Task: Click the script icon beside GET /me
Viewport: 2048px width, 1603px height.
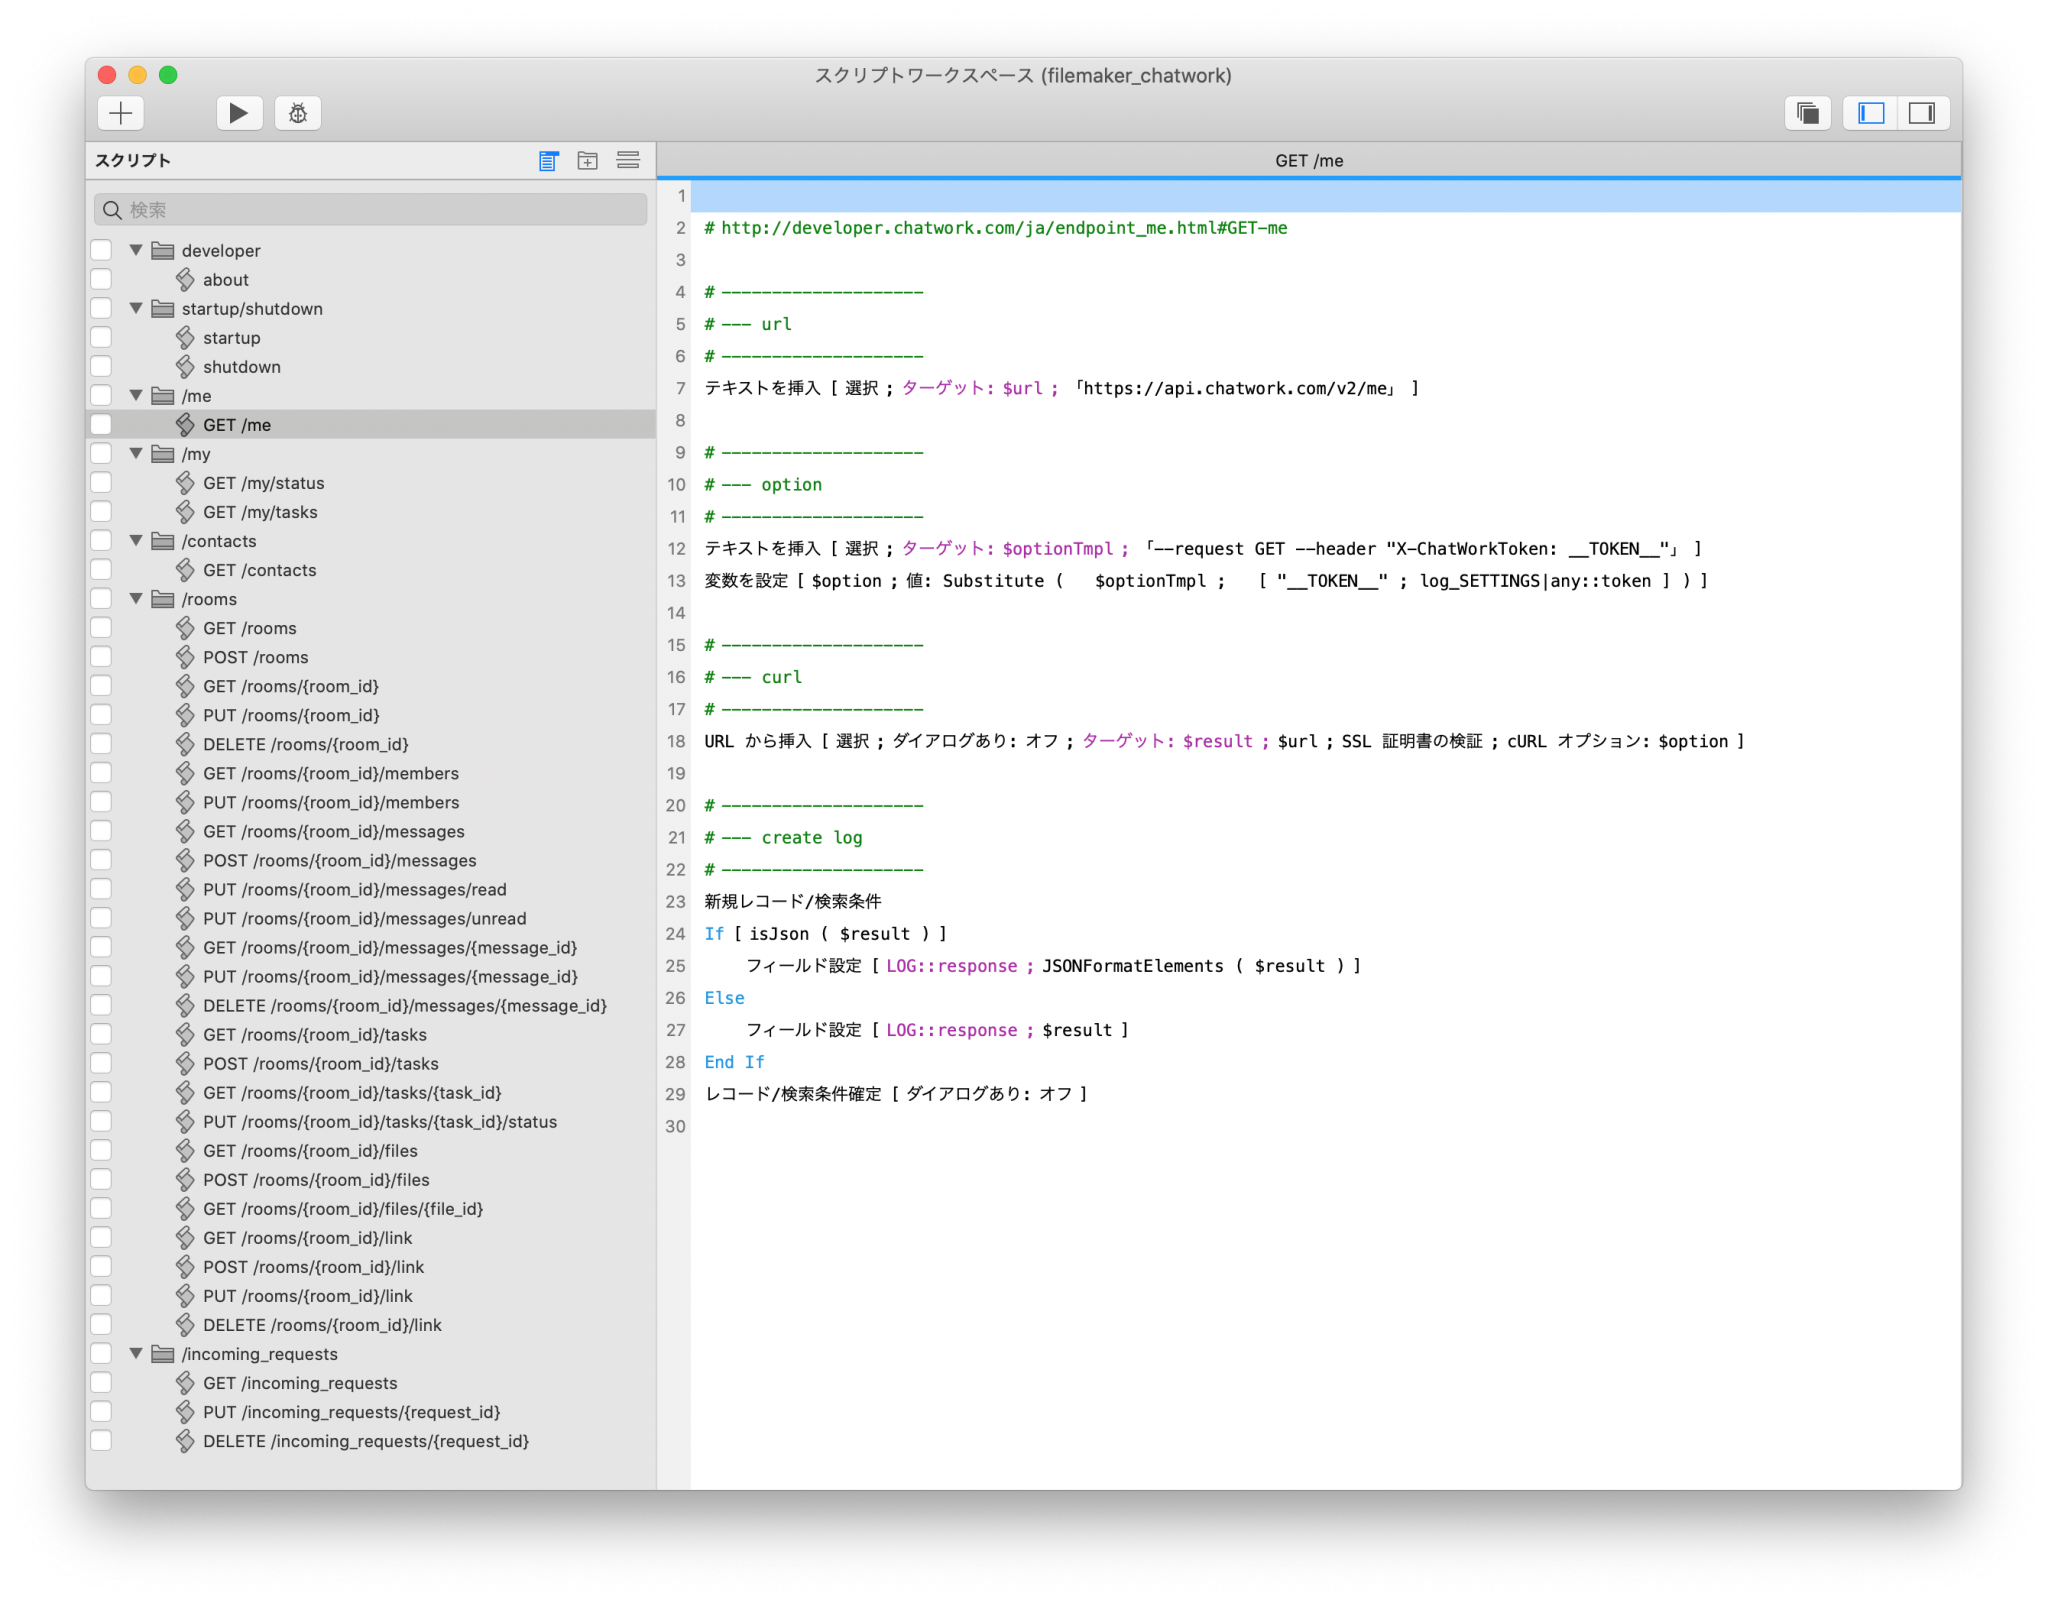Action: point(186,424)
